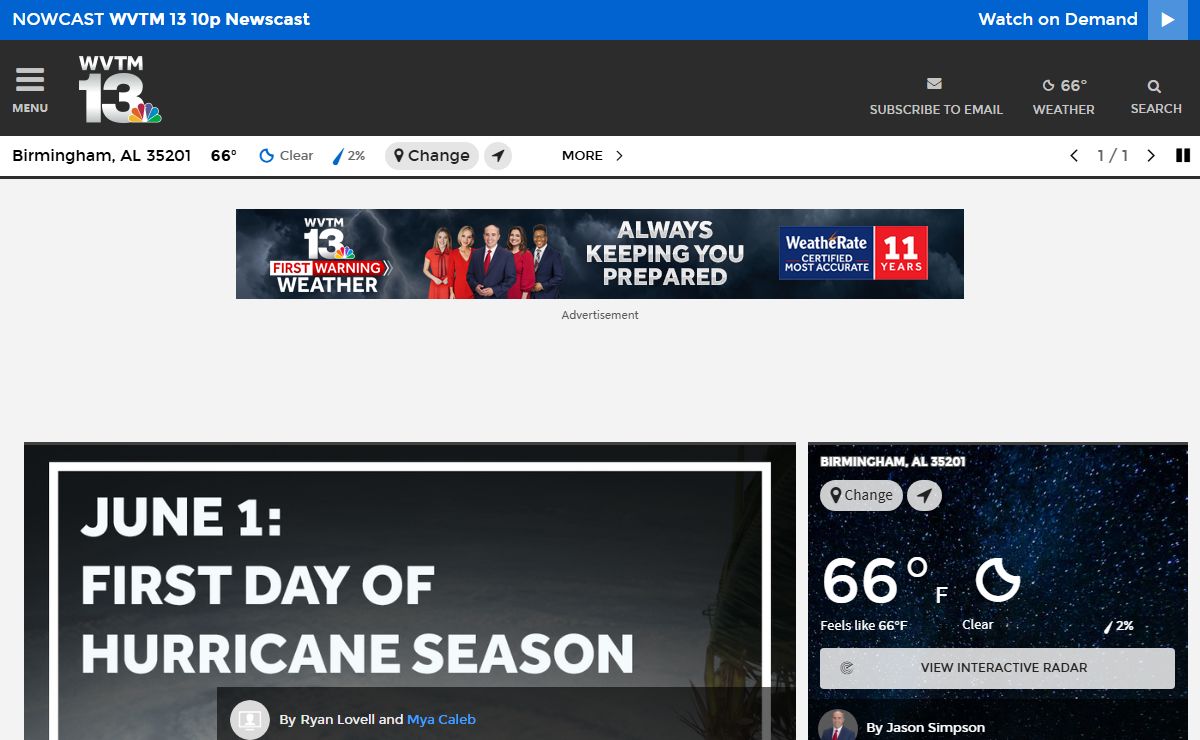
Task: Click the 2% precipitation drop icon in bar
Action: [338, 156]
